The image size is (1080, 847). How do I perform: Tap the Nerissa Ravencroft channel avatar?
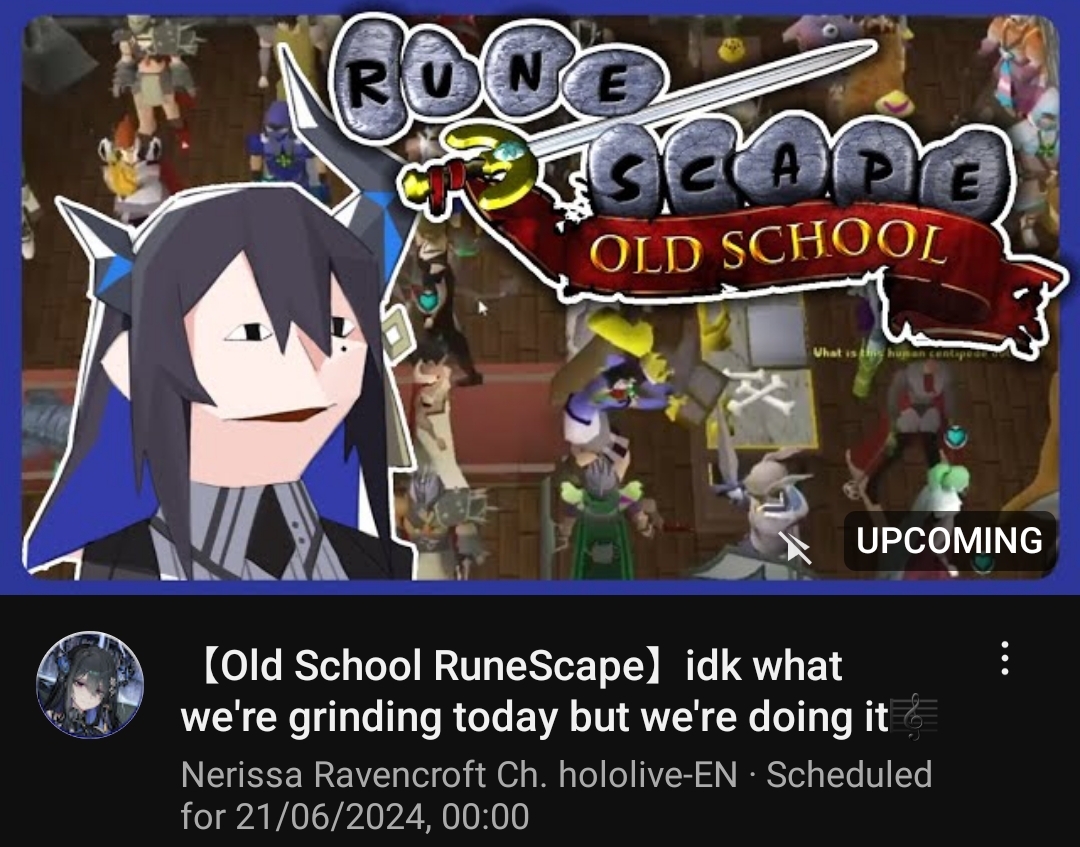(x=90, y=684)
